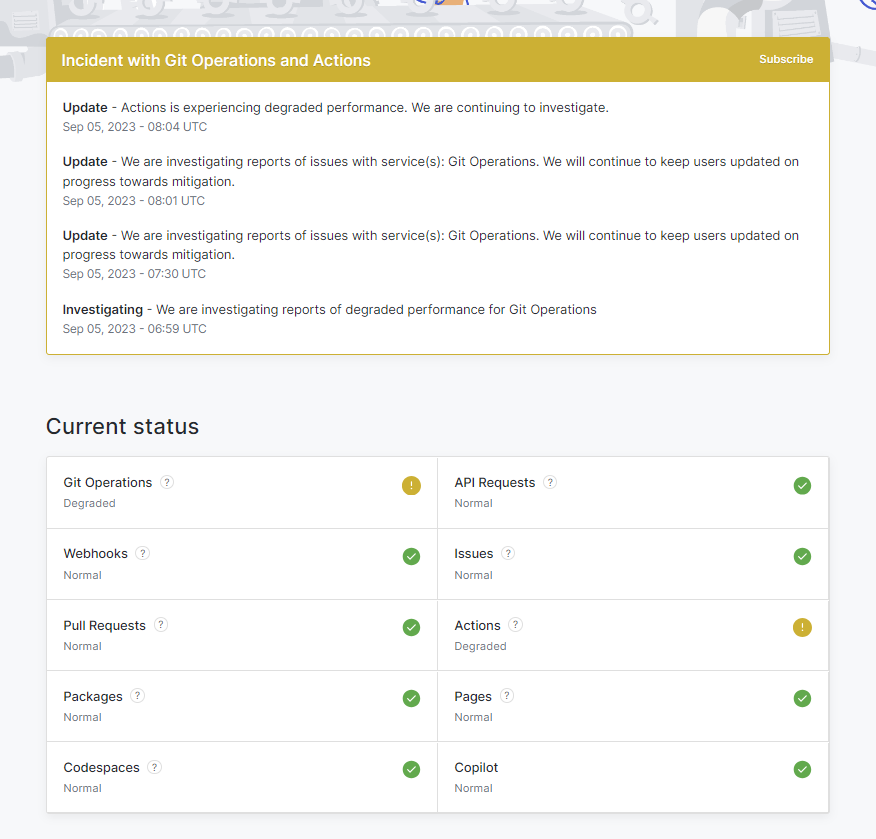Open the Pull Requests help icon
This screenshot has width=876, height=839.
(160, 625)
